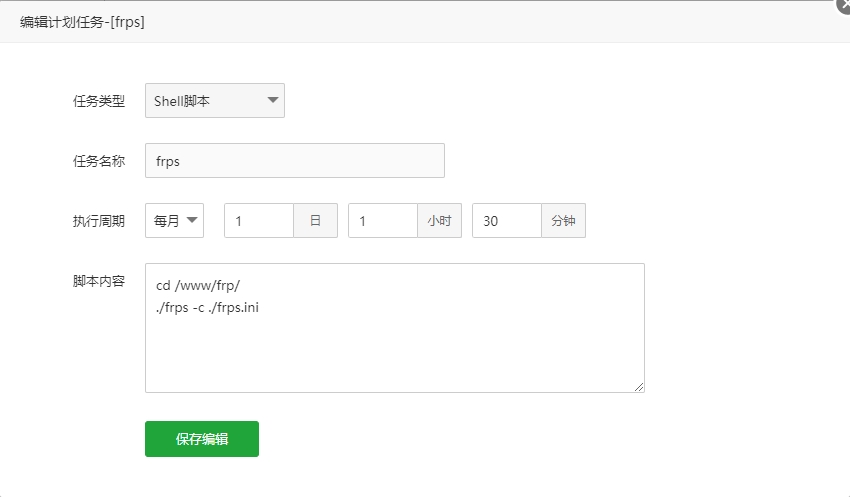
Task: Close the edit scheduled task dialog
Action: (843, 4)
